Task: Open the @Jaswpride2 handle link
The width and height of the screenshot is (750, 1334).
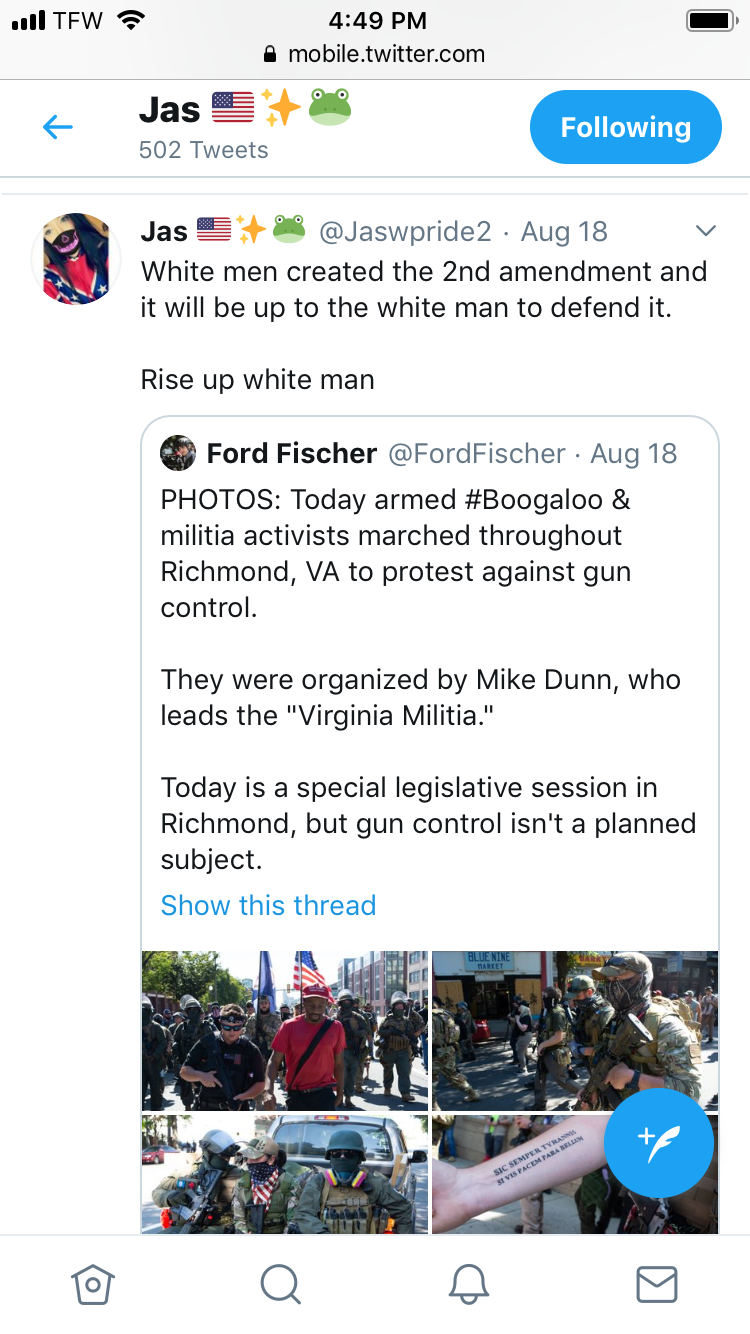Action: (x=405, y=232)
